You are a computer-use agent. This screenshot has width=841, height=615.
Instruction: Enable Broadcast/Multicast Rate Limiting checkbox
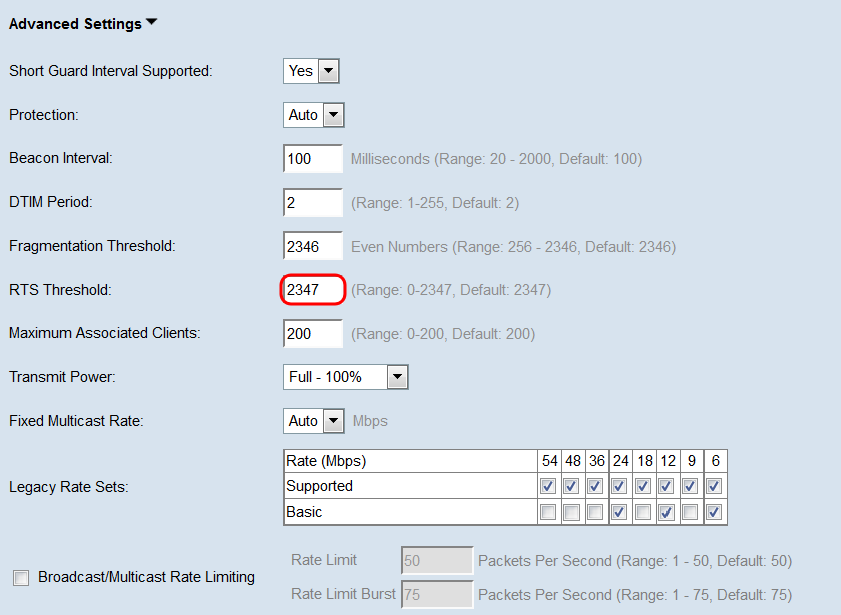[21, 577]
